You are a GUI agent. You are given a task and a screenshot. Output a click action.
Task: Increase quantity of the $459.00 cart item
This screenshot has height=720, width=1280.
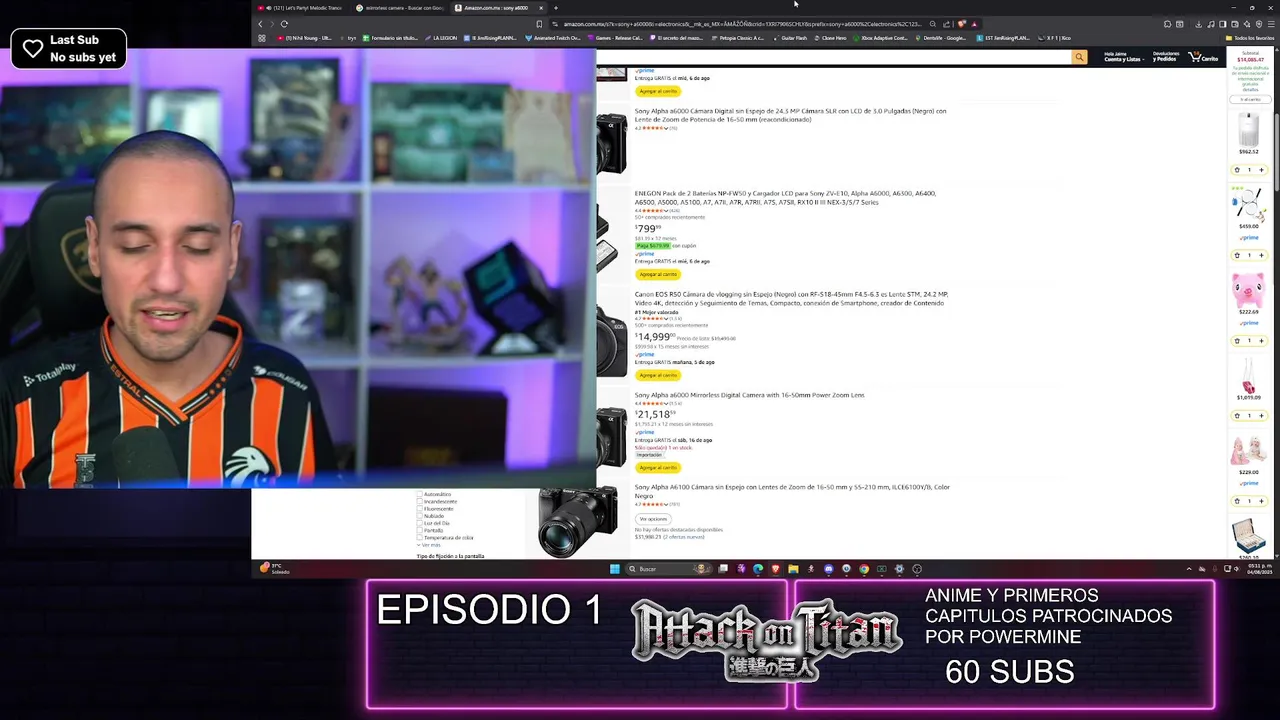click(1261, 255)
